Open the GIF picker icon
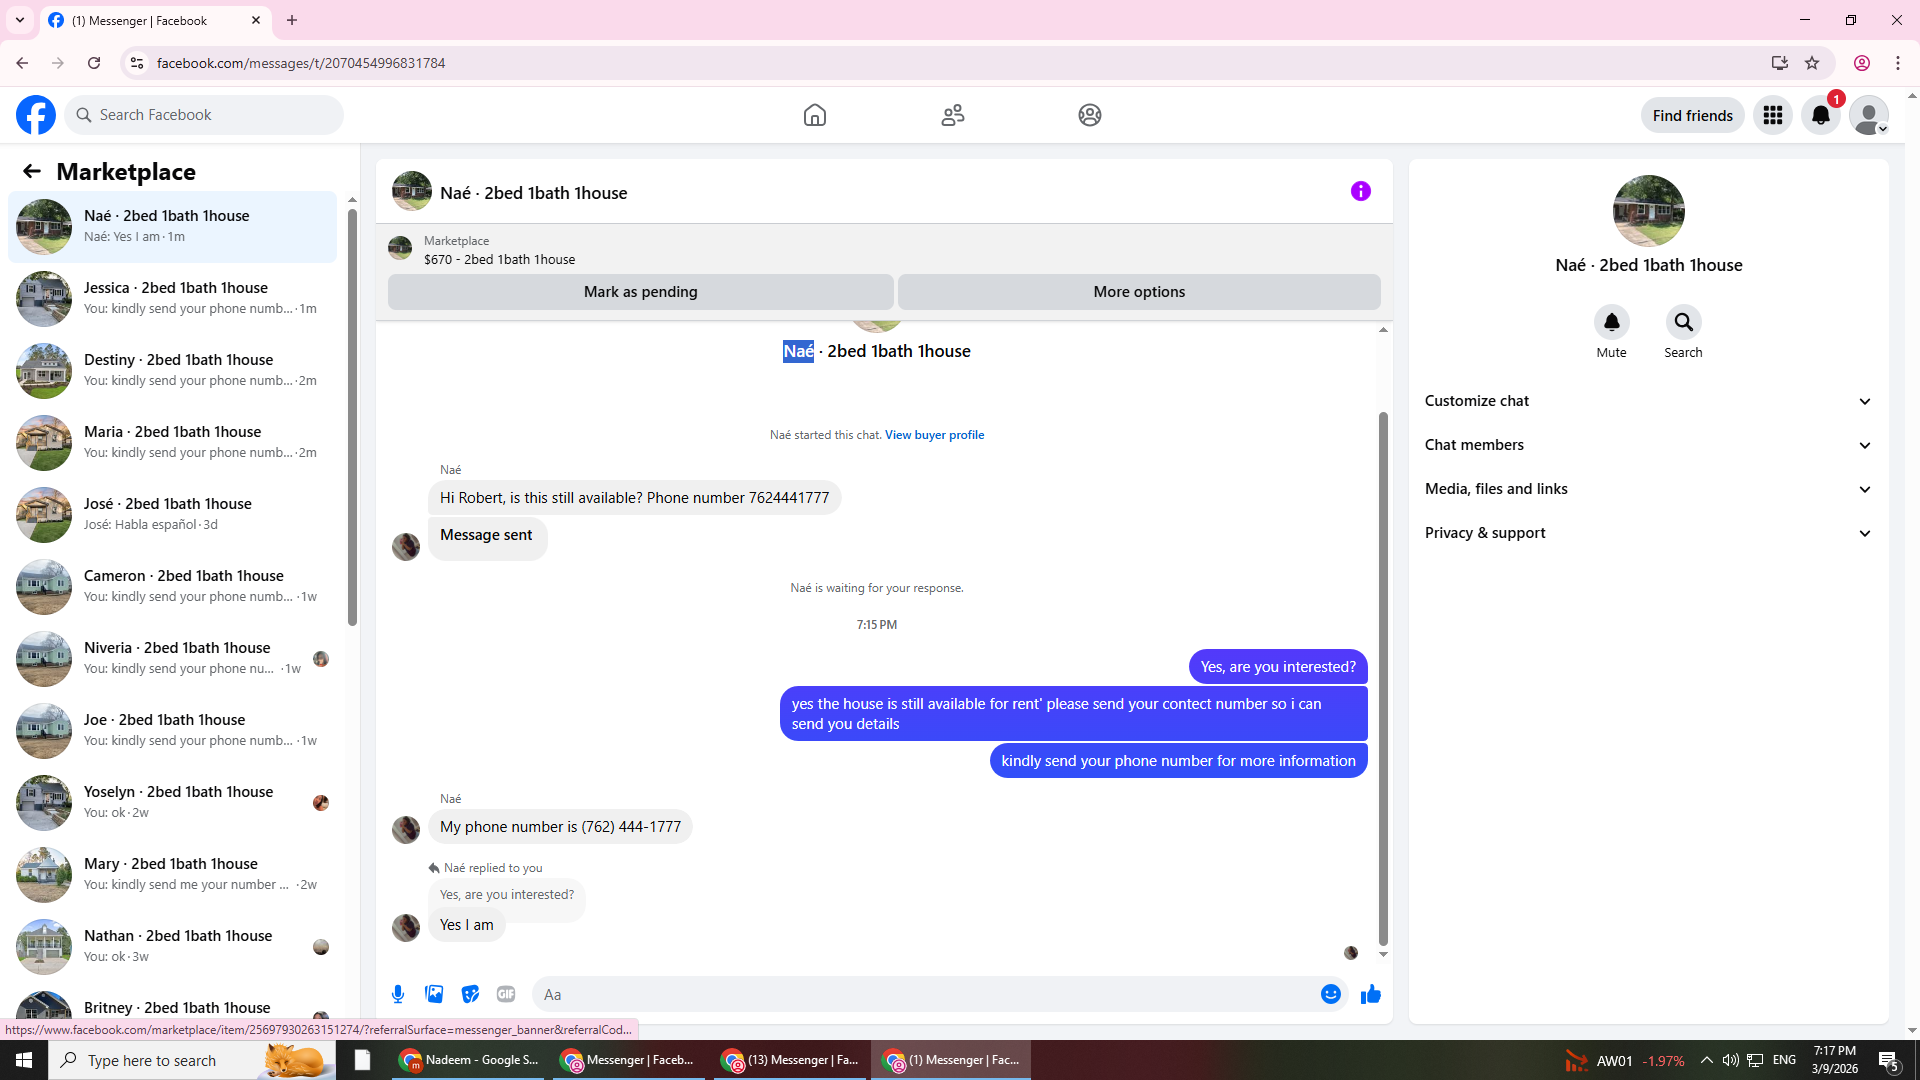1920x1080 pixels. point(506,994)
